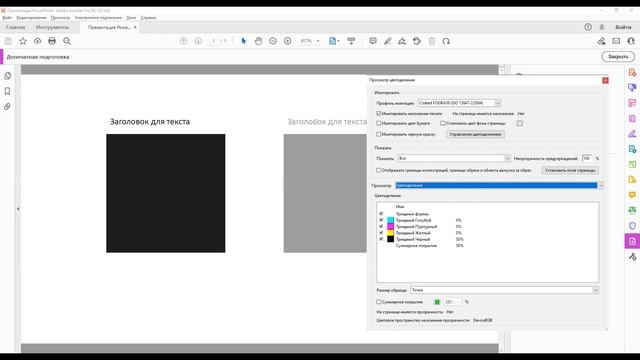Viewport: 640px width, 360px height.
Task: Add a comment note with bubble icon
Action: click(373, 41)
